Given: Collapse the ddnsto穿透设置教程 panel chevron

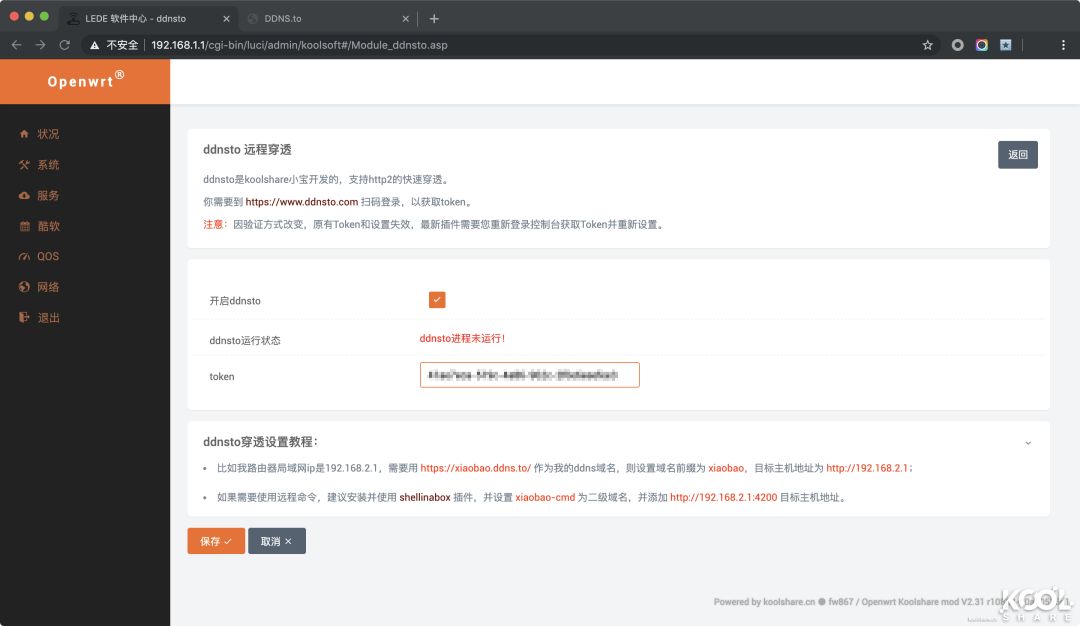Looking at the screenshot, I should coord(1029,441).
